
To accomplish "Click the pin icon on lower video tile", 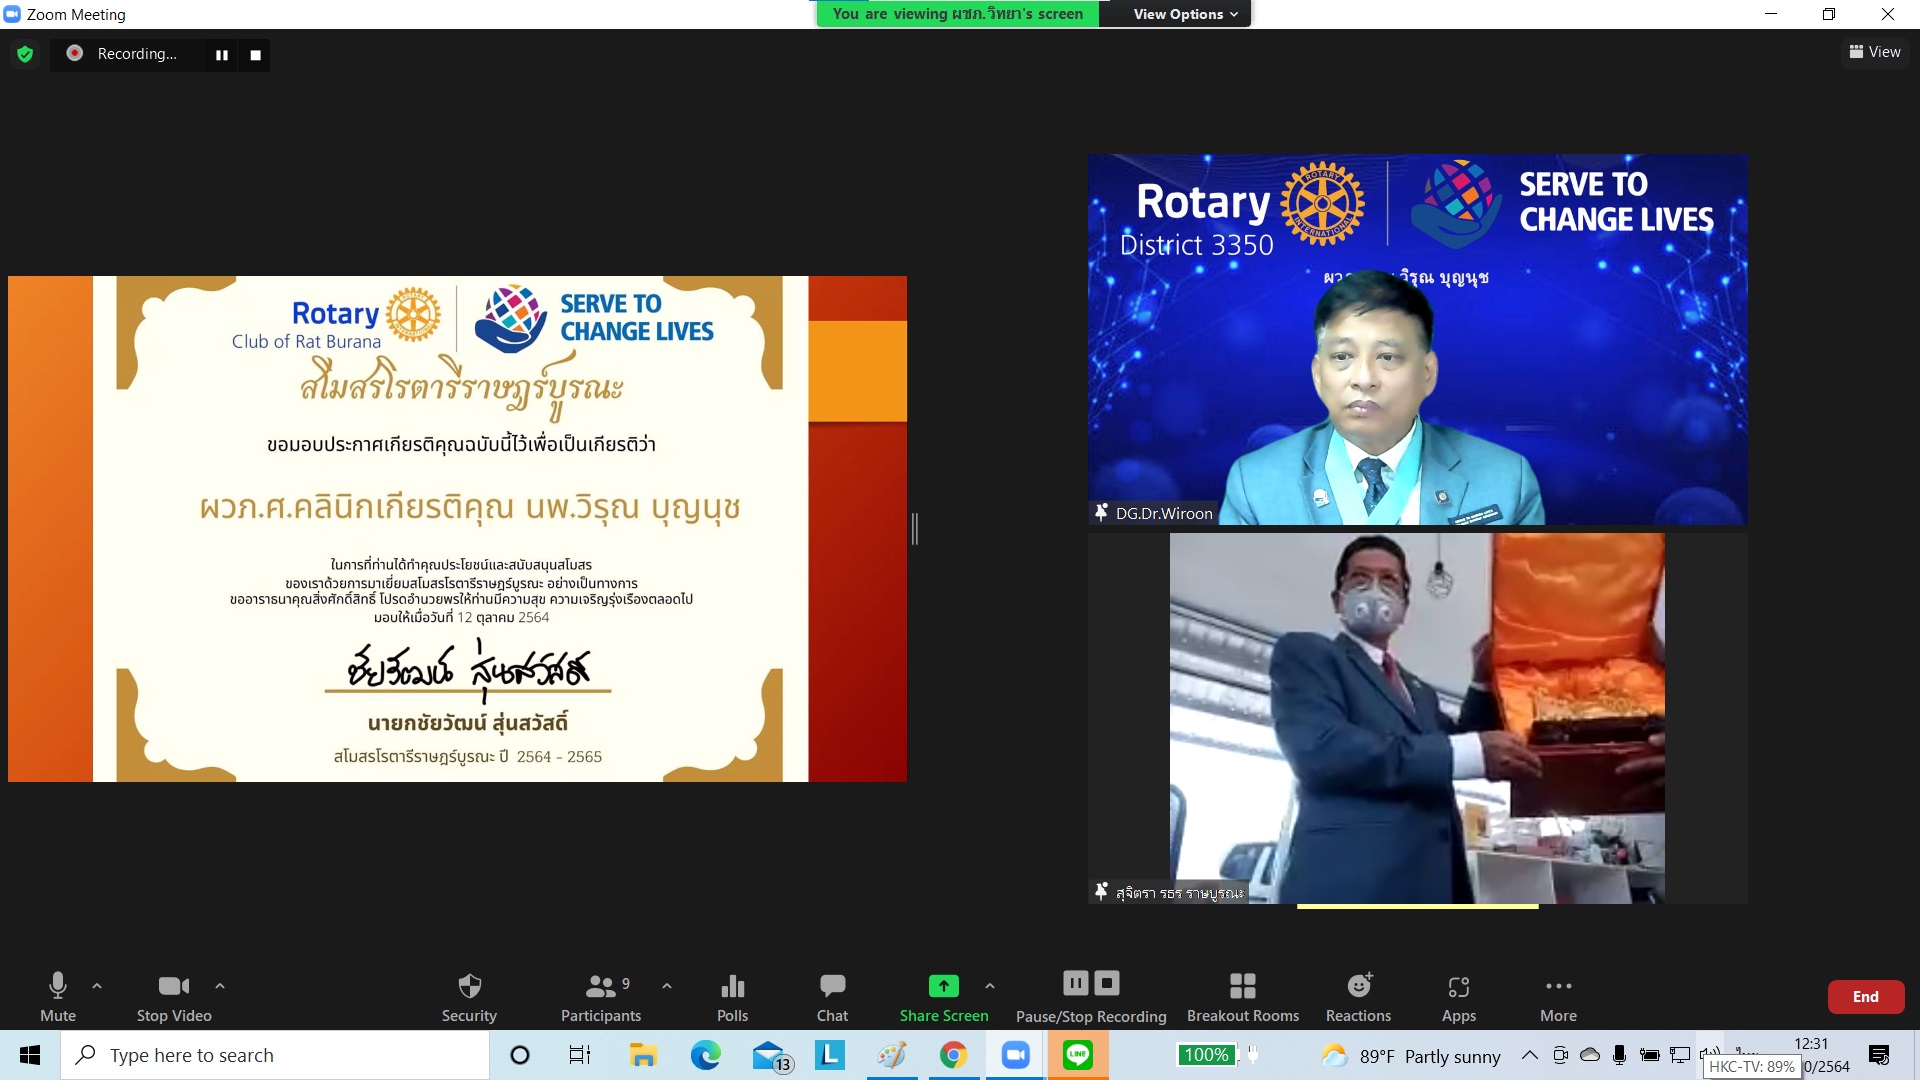I will click(x=1101, y=891).
